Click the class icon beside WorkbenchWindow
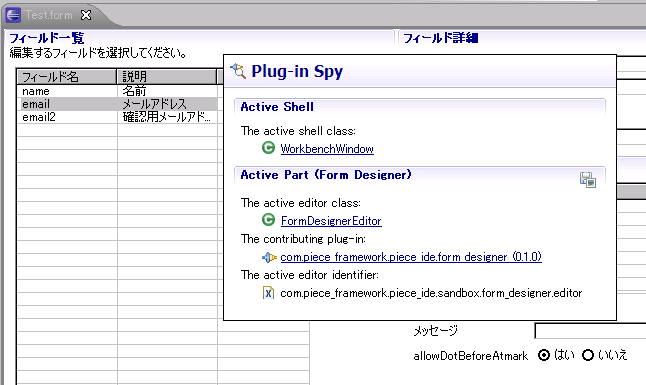Screen dimensions: 646x385 (x=268, y=148)
